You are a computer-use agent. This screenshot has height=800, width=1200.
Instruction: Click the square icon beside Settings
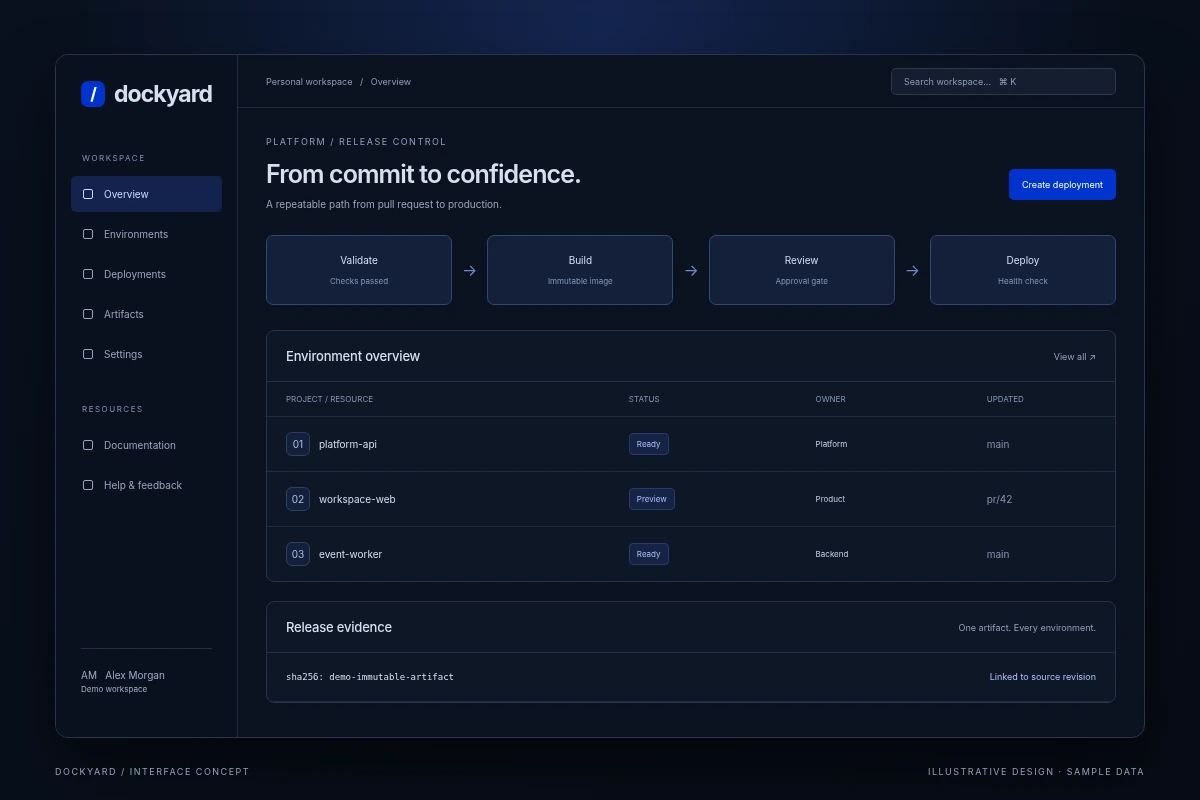tap(88, 354)
